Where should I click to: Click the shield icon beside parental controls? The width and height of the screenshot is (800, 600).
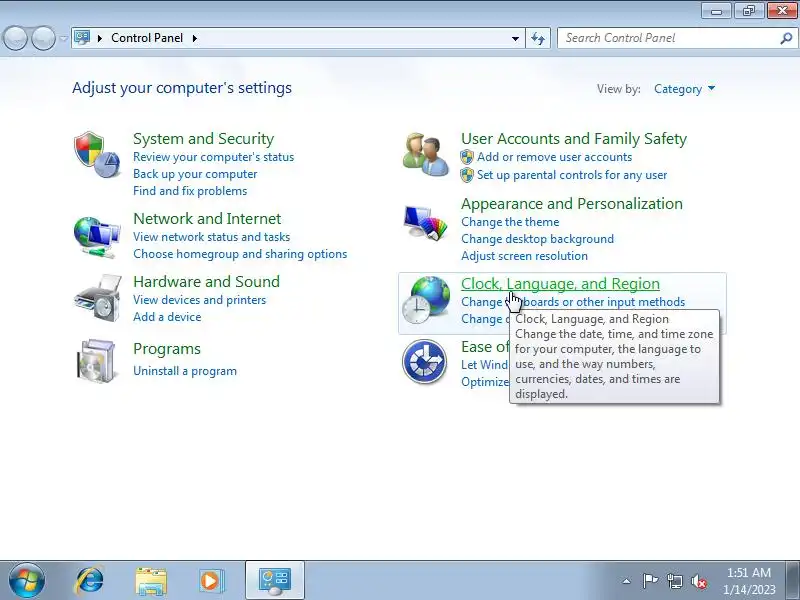[467, 175]
